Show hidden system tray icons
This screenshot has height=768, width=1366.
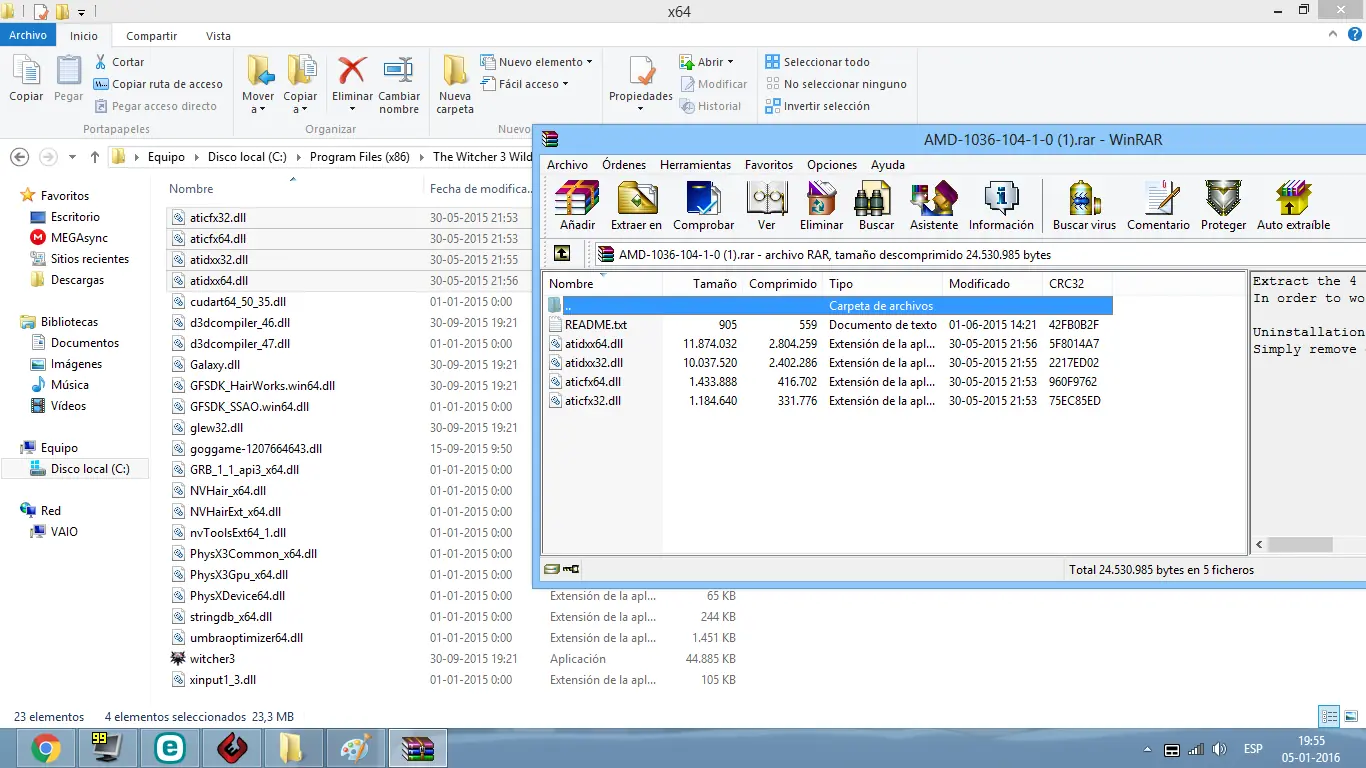(x=1147, y=749)
